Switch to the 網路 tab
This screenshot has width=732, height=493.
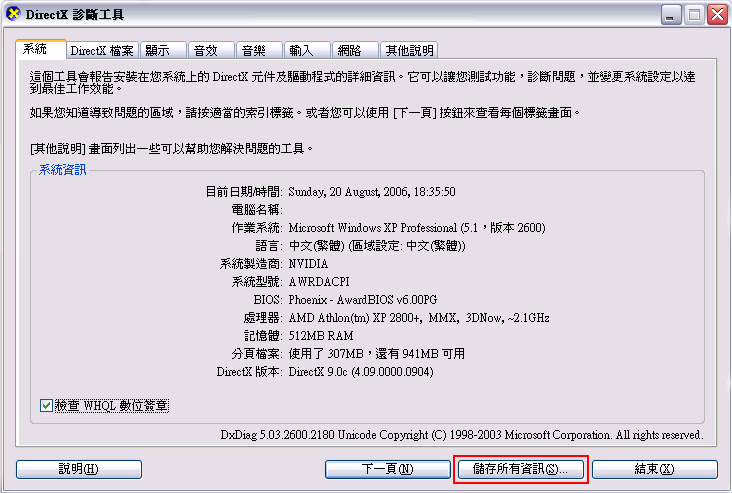(355, 50)
